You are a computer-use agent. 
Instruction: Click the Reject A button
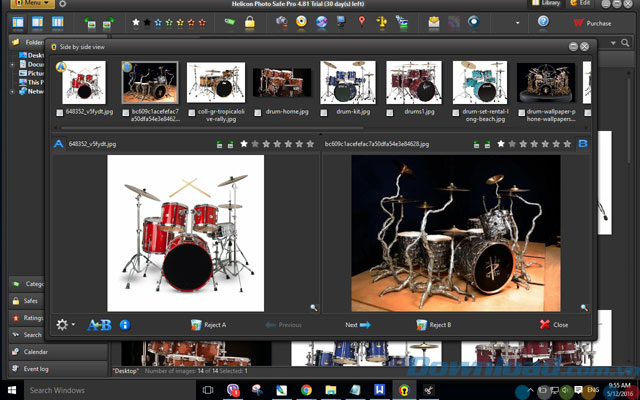209,325
